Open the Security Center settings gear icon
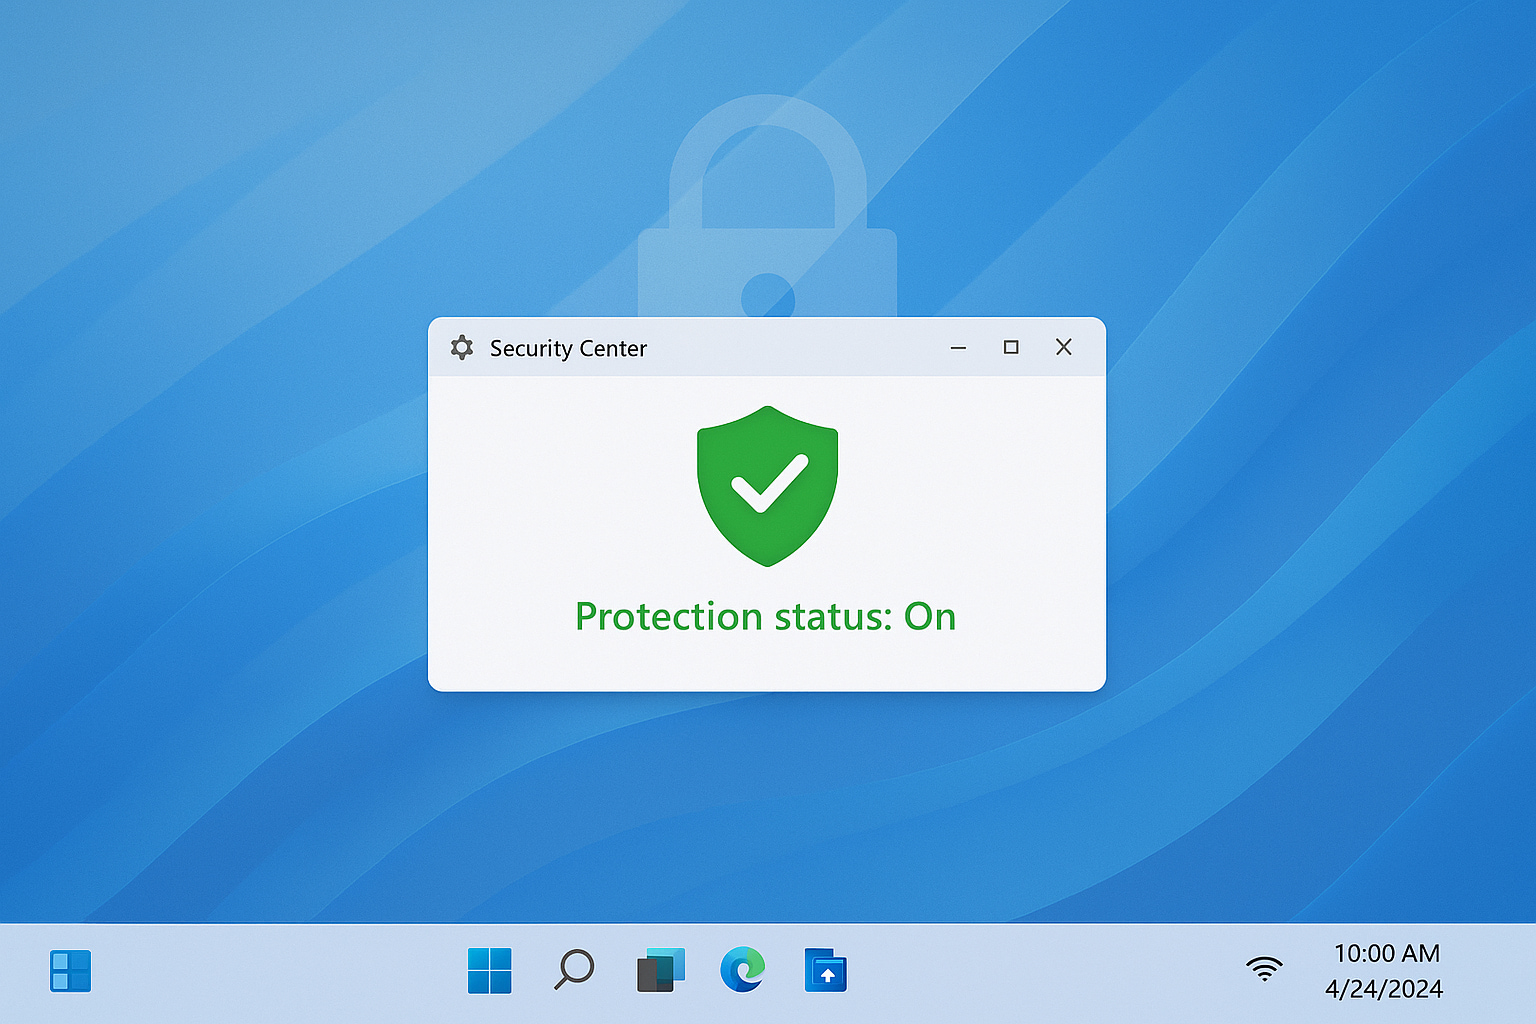Viewport: 1536px width, 1024px height. [x=462, y=347]
